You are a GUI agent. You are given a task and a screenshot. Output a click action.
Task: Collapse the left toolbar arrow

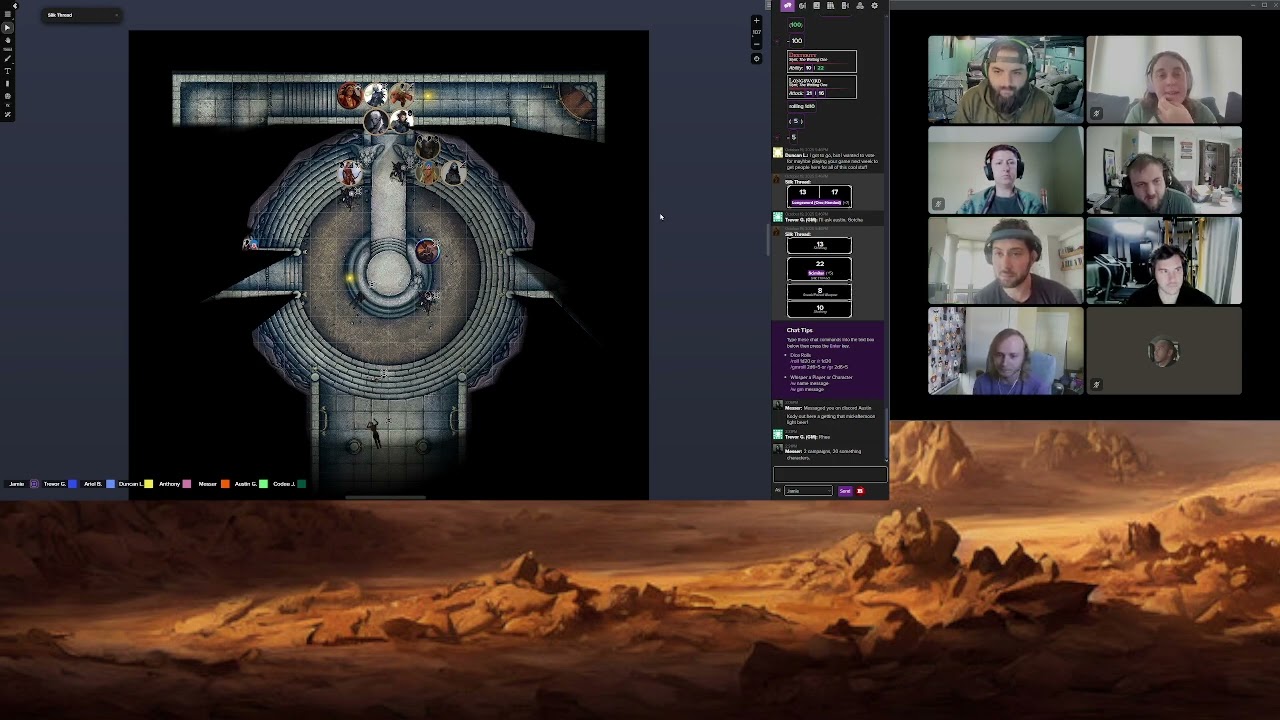[x=15, y=6]
